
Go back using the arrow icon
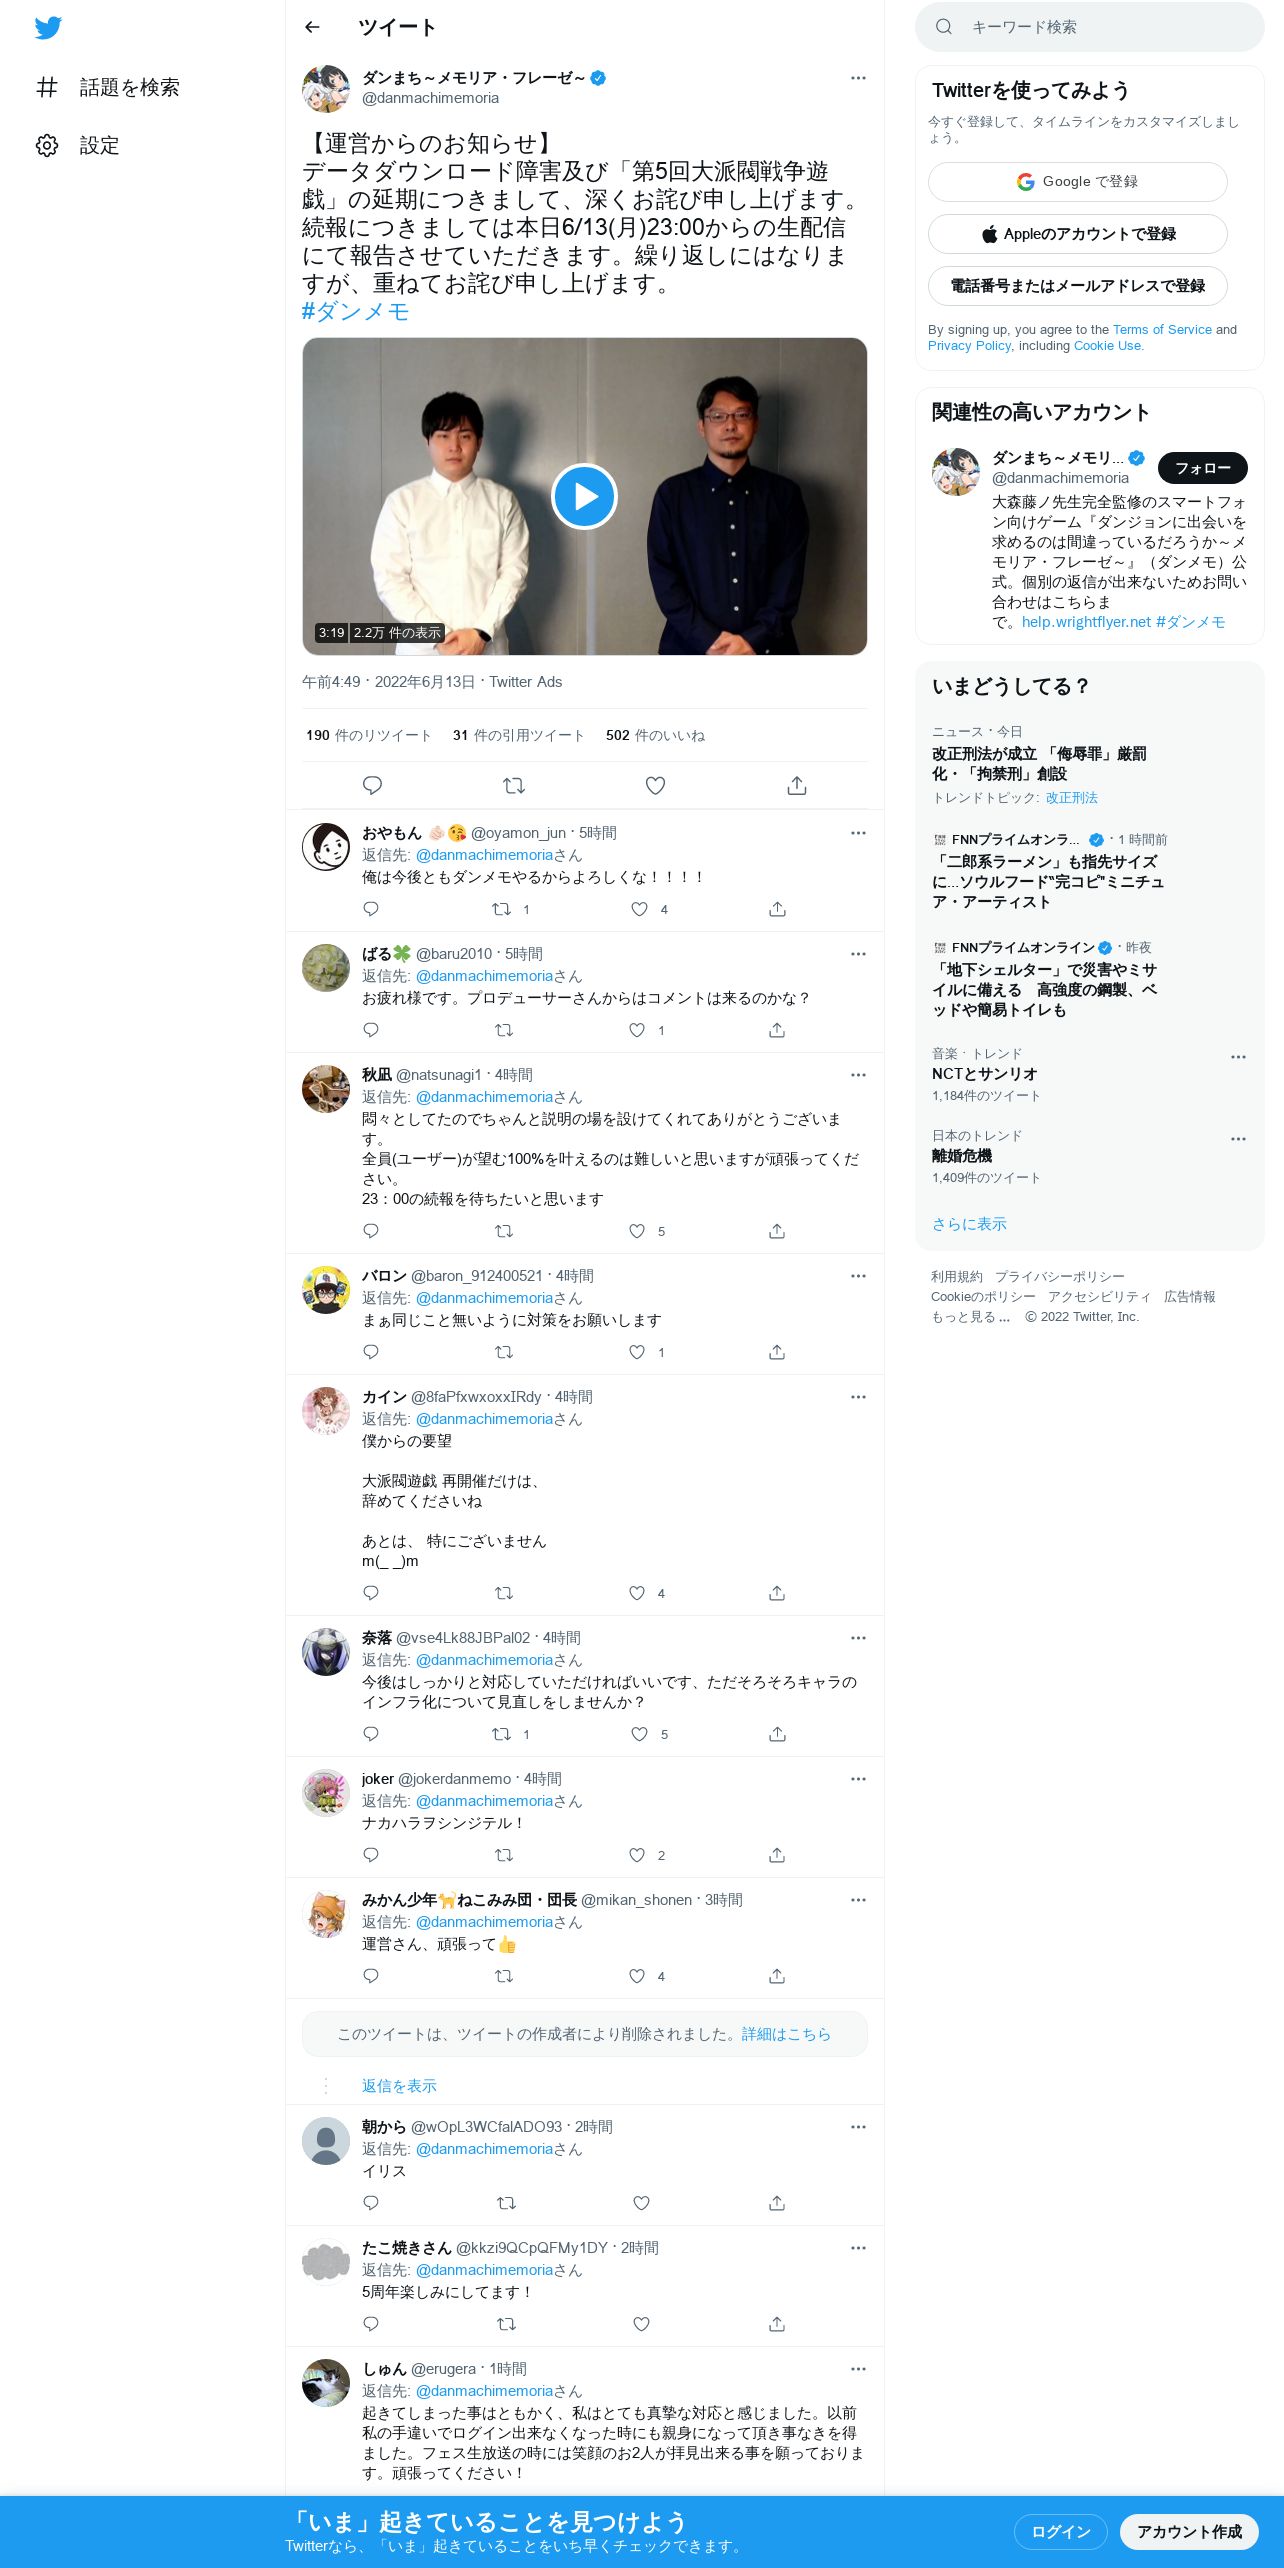[x=312, y=27]
